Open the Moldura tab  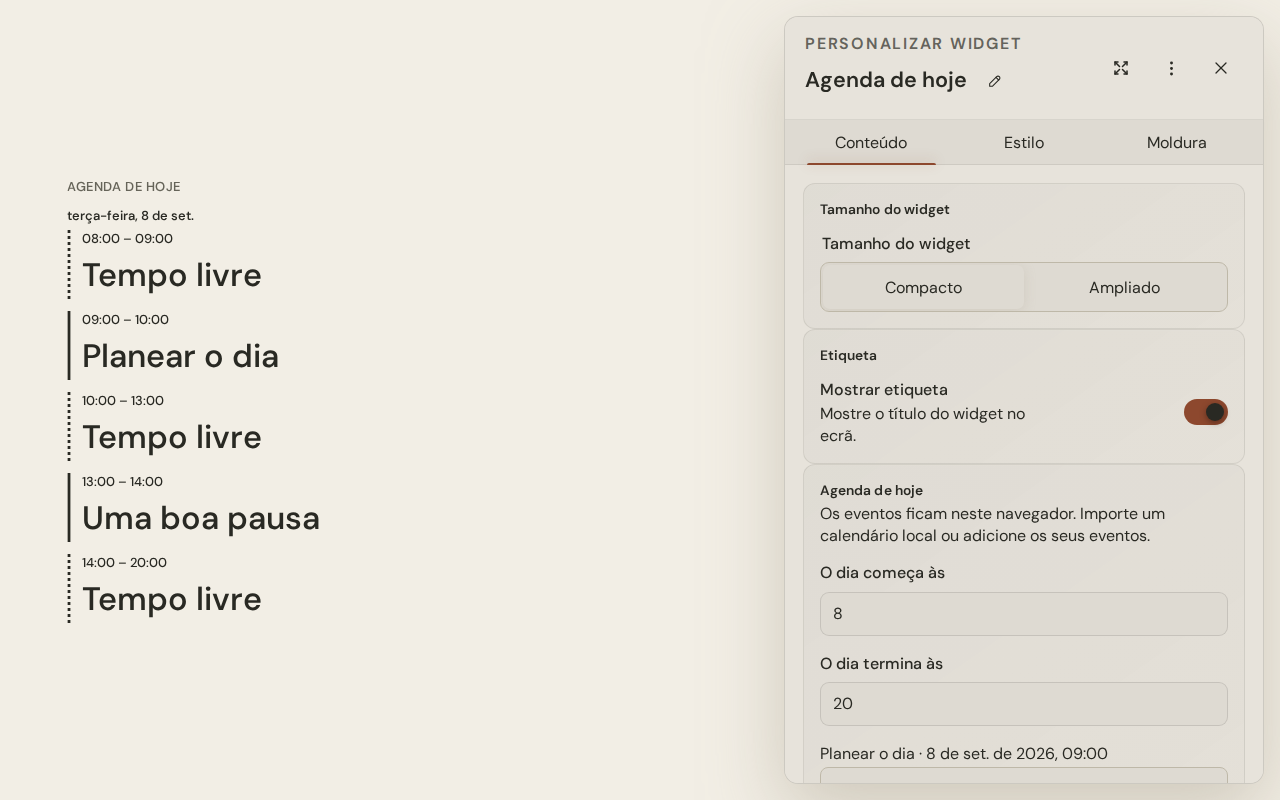tap(1177, 143)
